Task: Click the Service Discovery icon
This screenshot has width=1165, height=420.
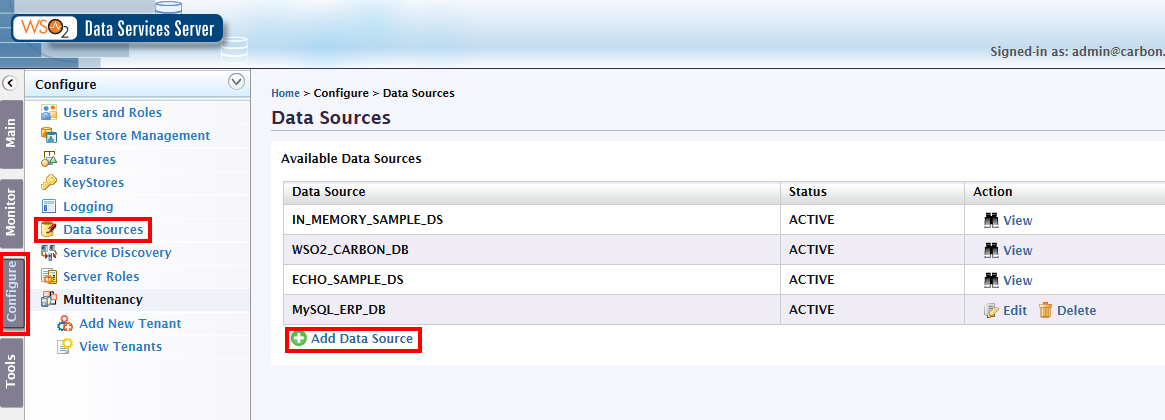Action: pos(49,253)
